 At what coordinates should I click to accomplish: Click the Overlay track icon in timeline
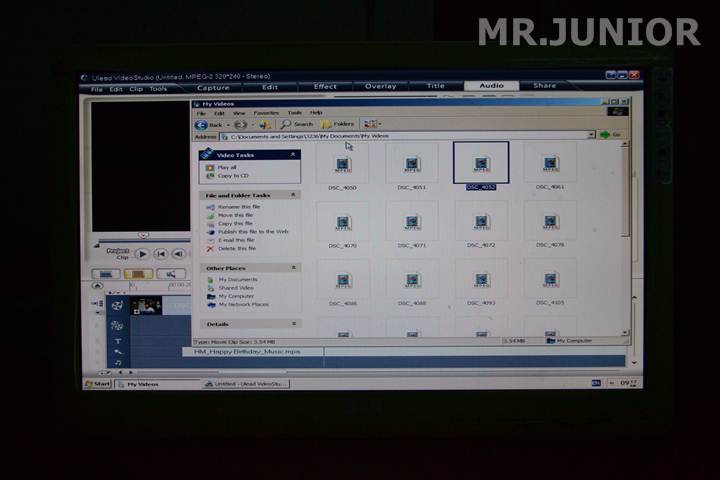point(118,326)
